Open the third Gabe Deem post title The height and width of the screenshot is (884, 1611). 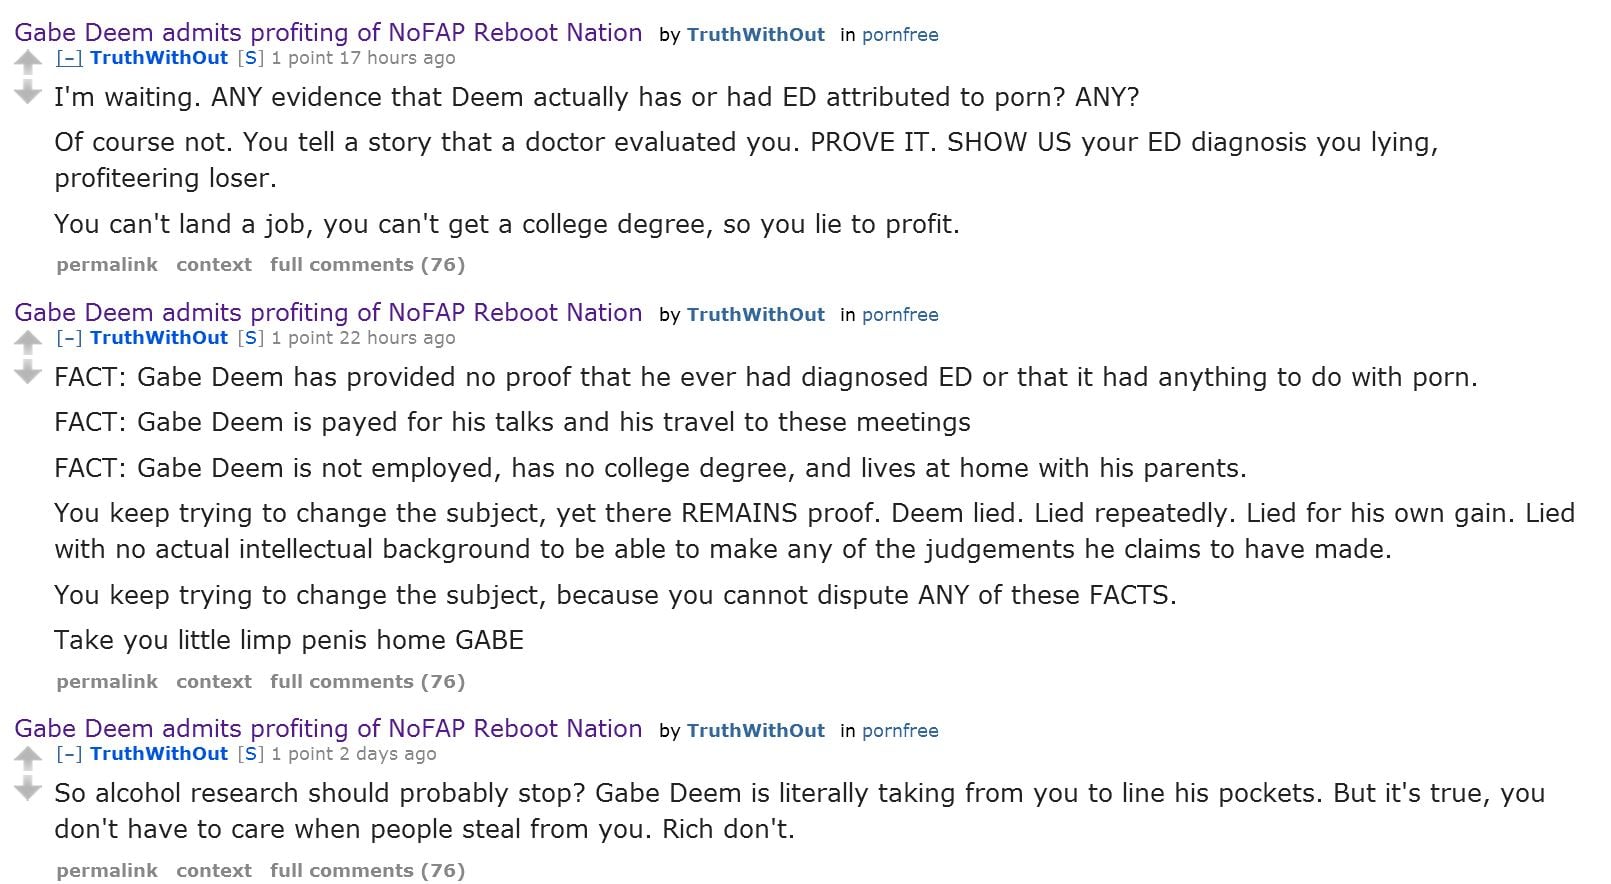[x=328, y=728]
